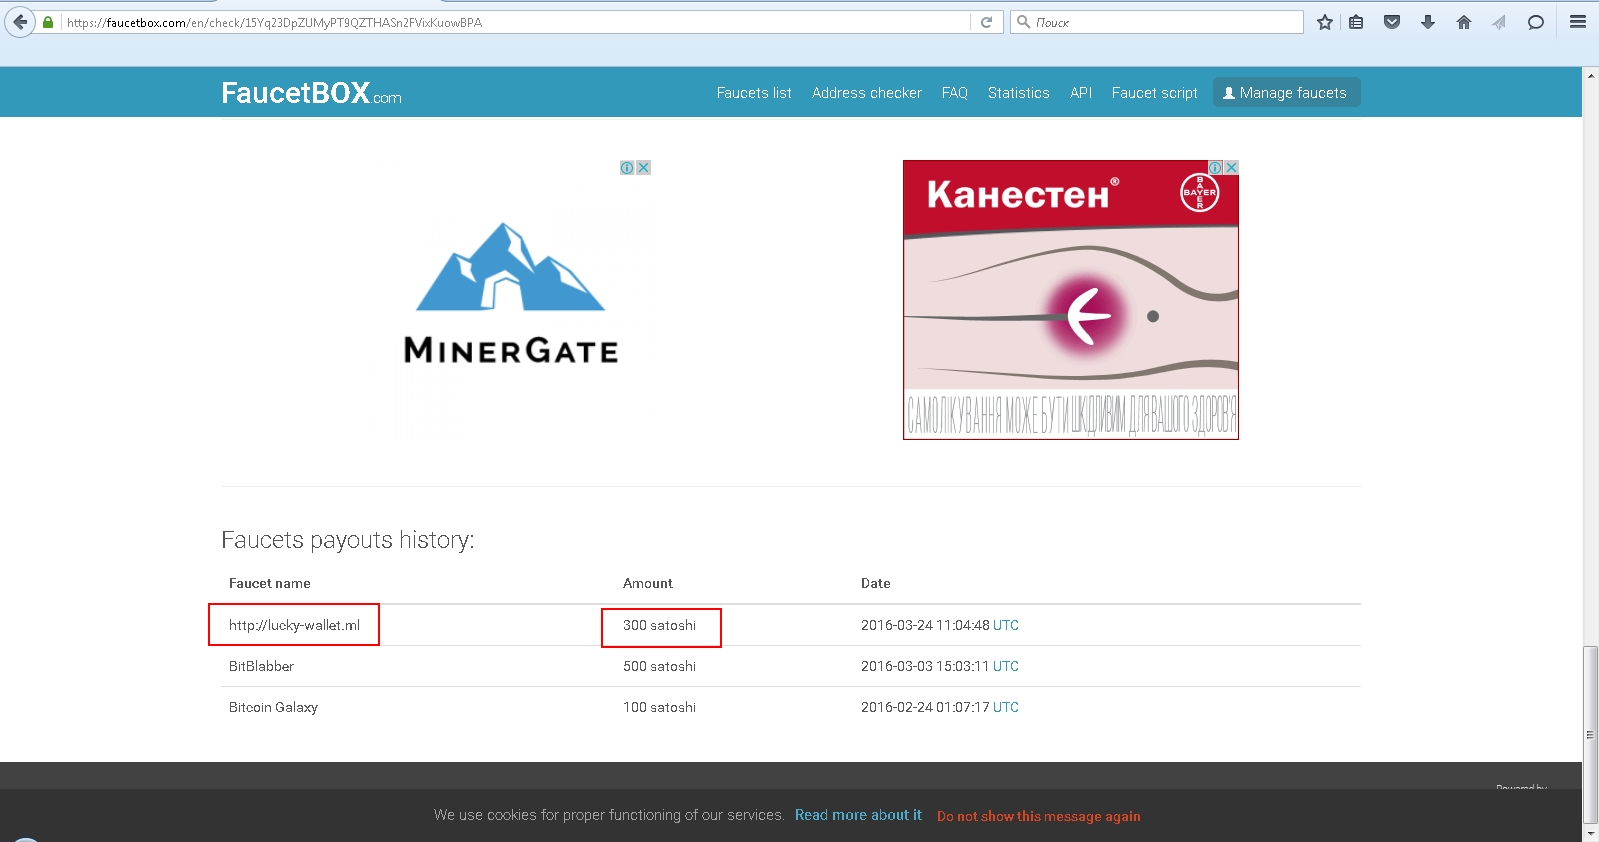Click the browser back arrow button
This screenshot has width=1599, height=842.
pos(20,22)
